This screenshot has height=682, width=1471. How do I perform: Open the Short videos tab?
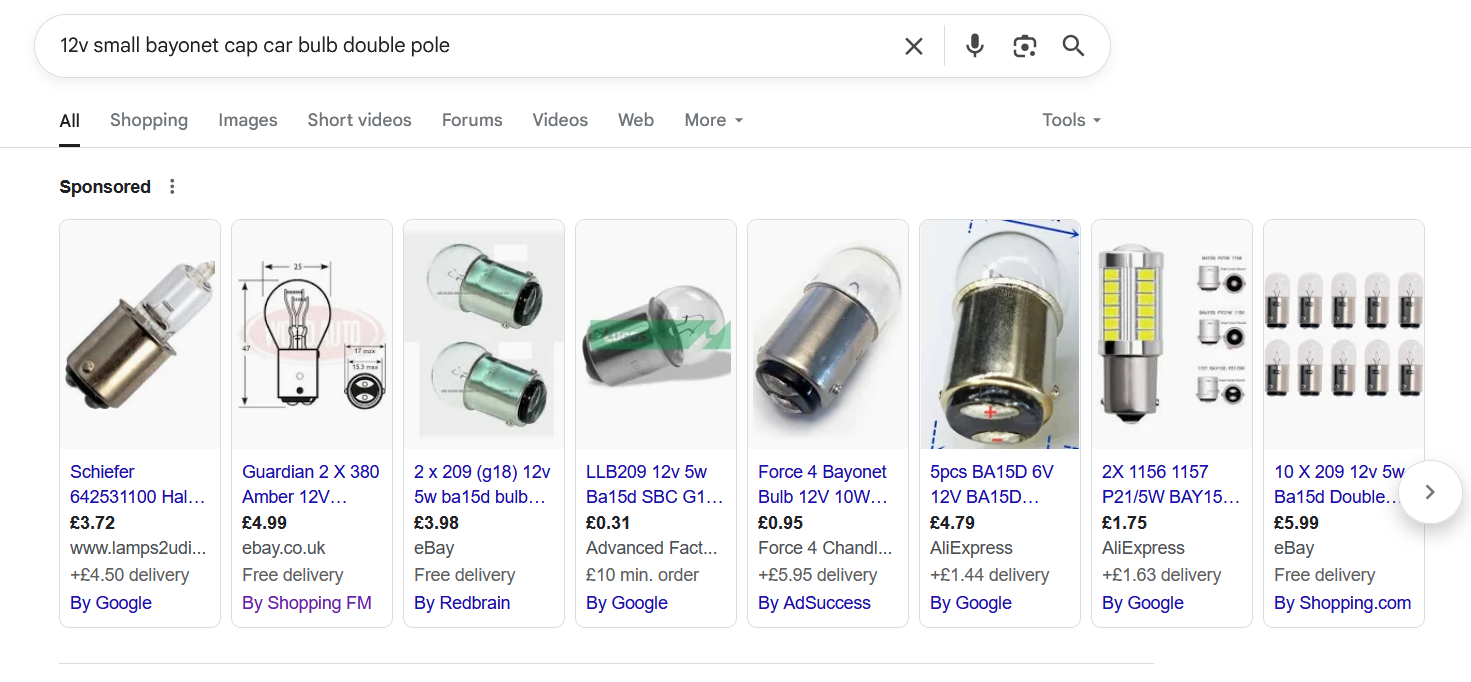point(359,120)
